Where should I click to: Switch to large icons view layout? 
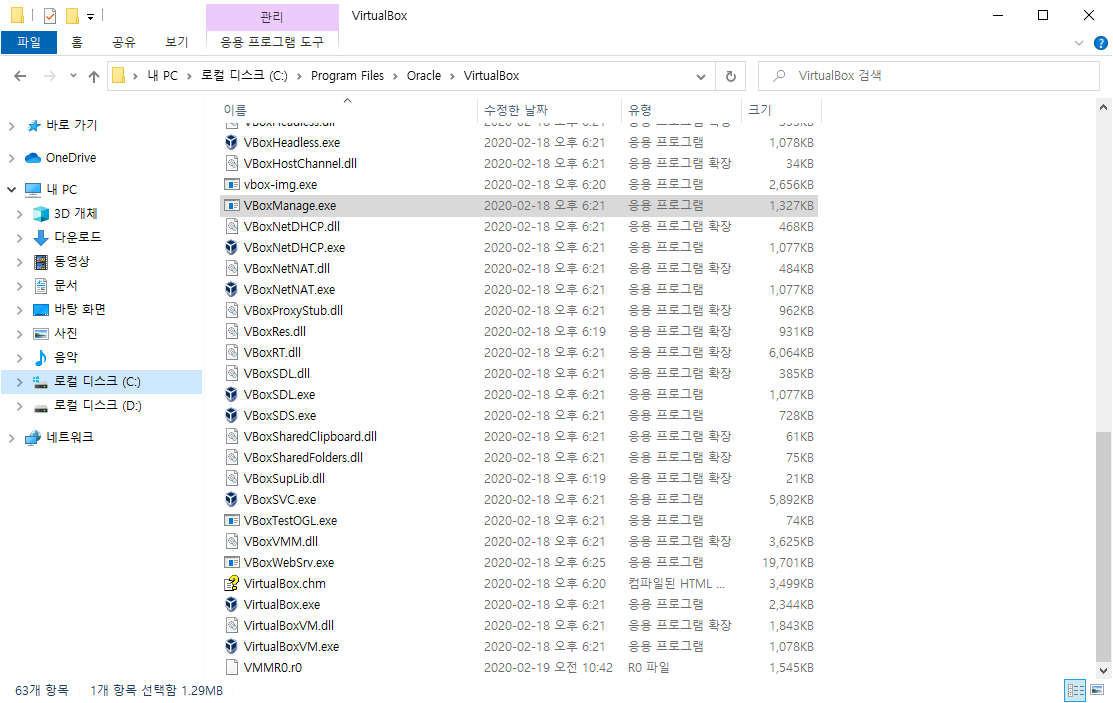pos(1097,690)
